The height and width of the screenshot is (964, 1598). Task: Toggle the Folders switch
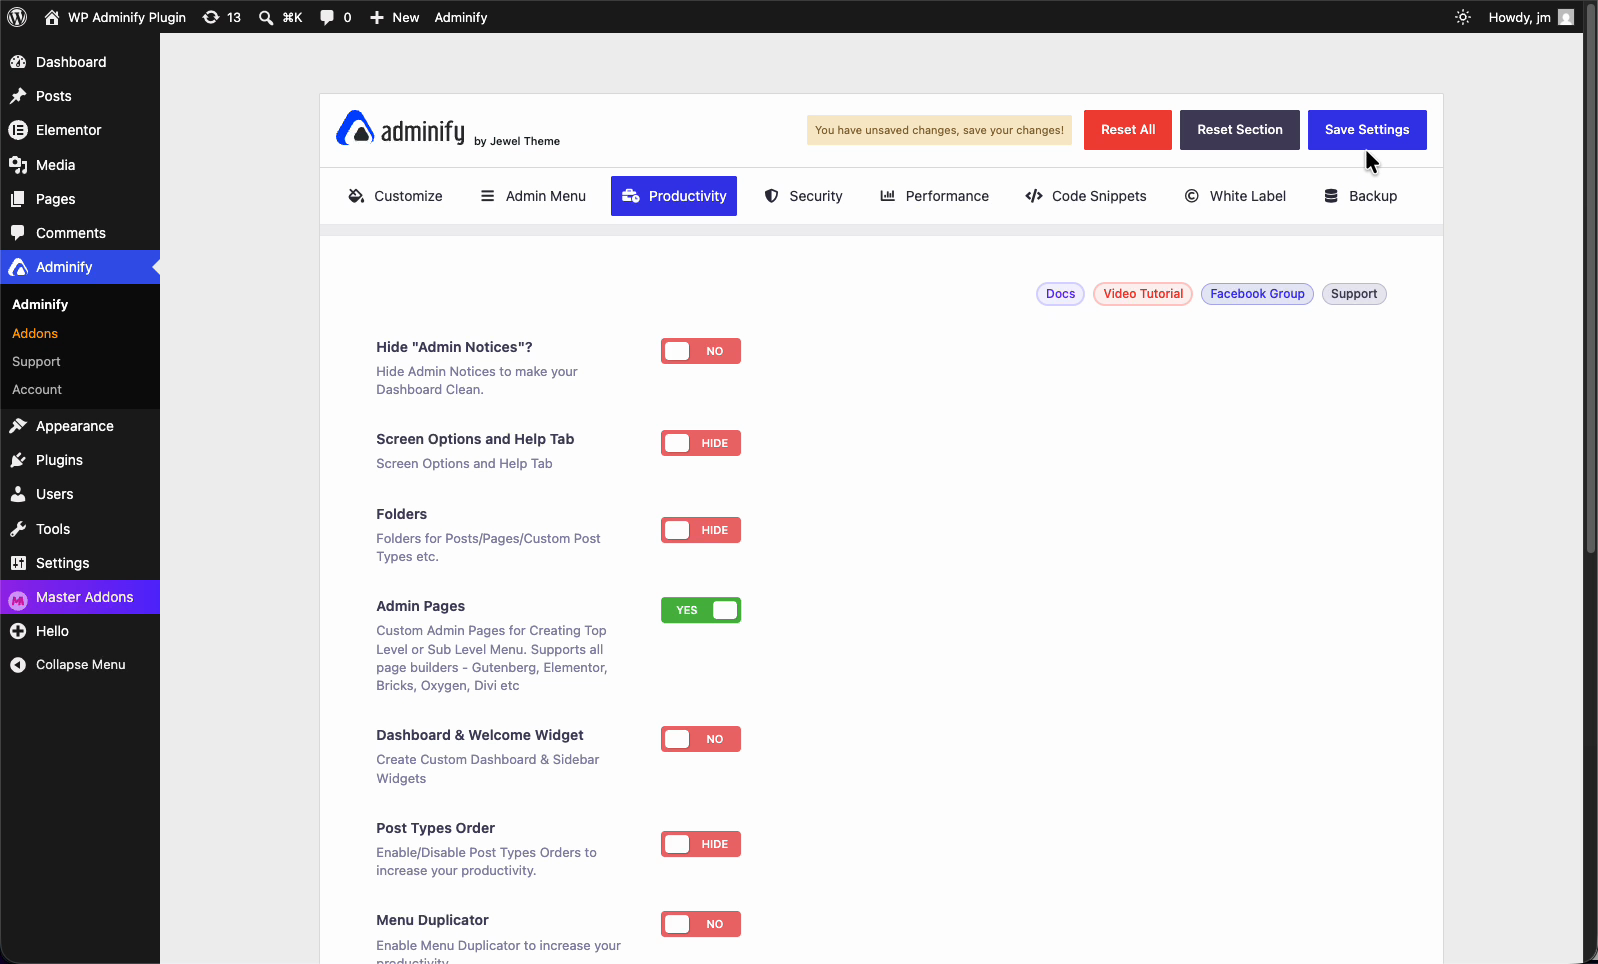(701, 530)
